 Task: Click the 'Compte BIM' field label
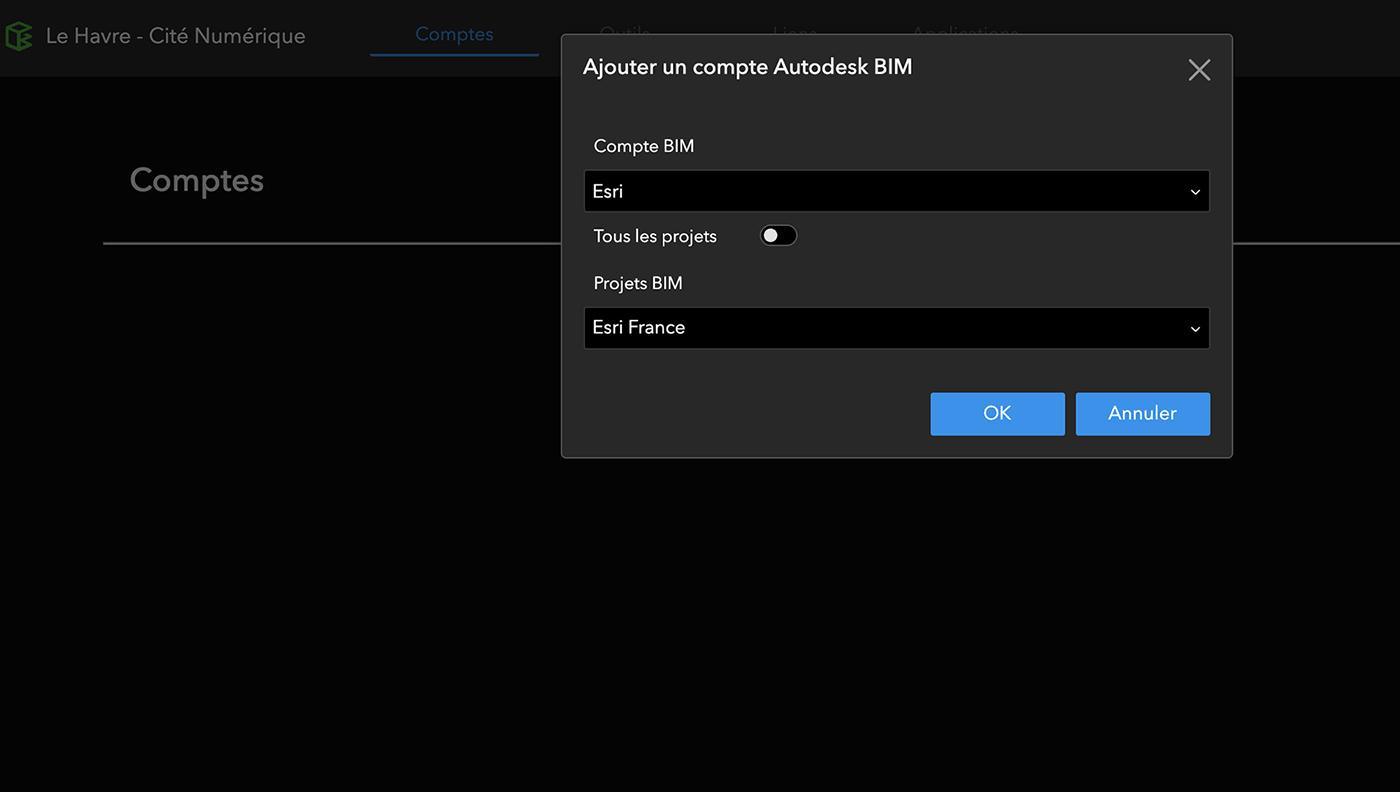pos(644,146)
